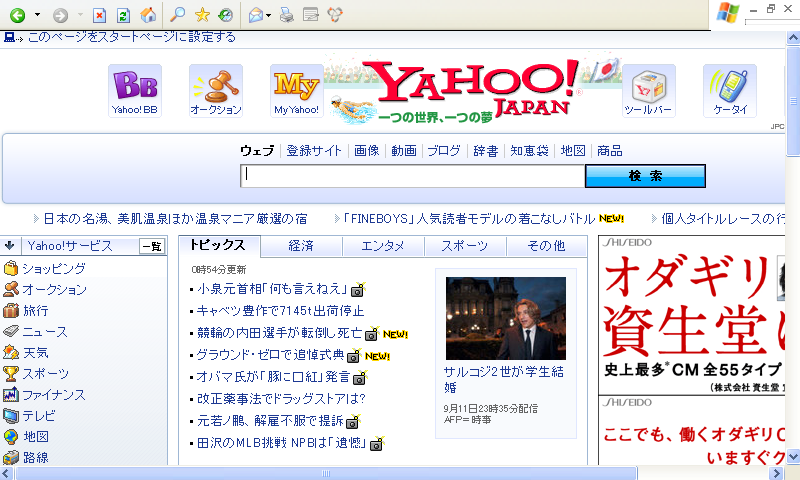Select the 画像 search tab
800x480 pixels.
(367, 150)
